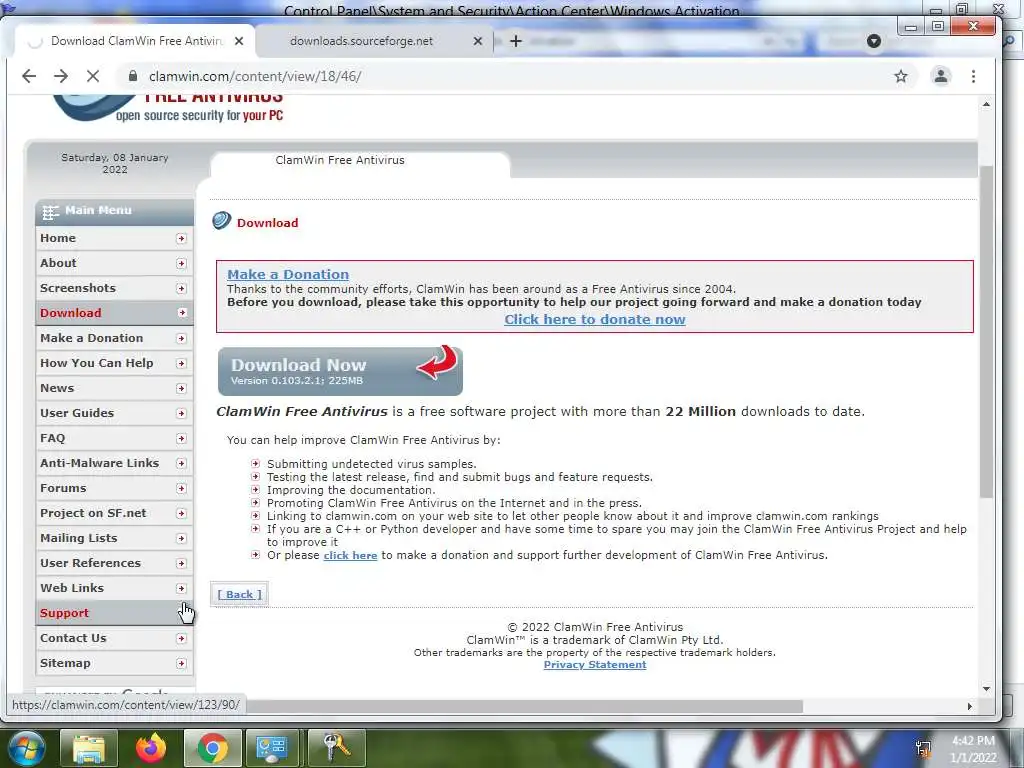Image resolution: width=1024 pixels, height=768 pixels.
Task: Go to the Screenshots menu item
Action: click(x=114, y=288)
